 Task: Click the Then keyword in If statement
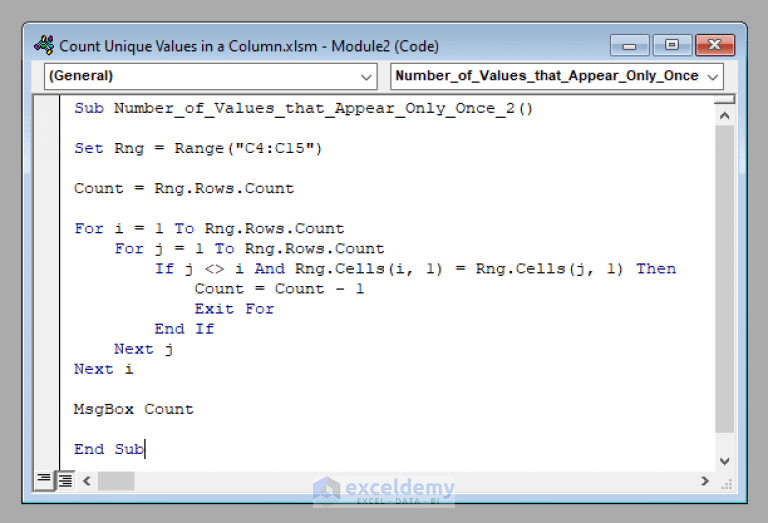coord(656,269)
